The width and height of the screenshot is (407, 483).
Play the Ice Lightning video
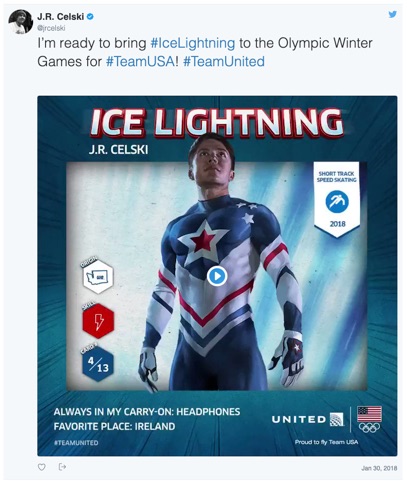point(217,276)
